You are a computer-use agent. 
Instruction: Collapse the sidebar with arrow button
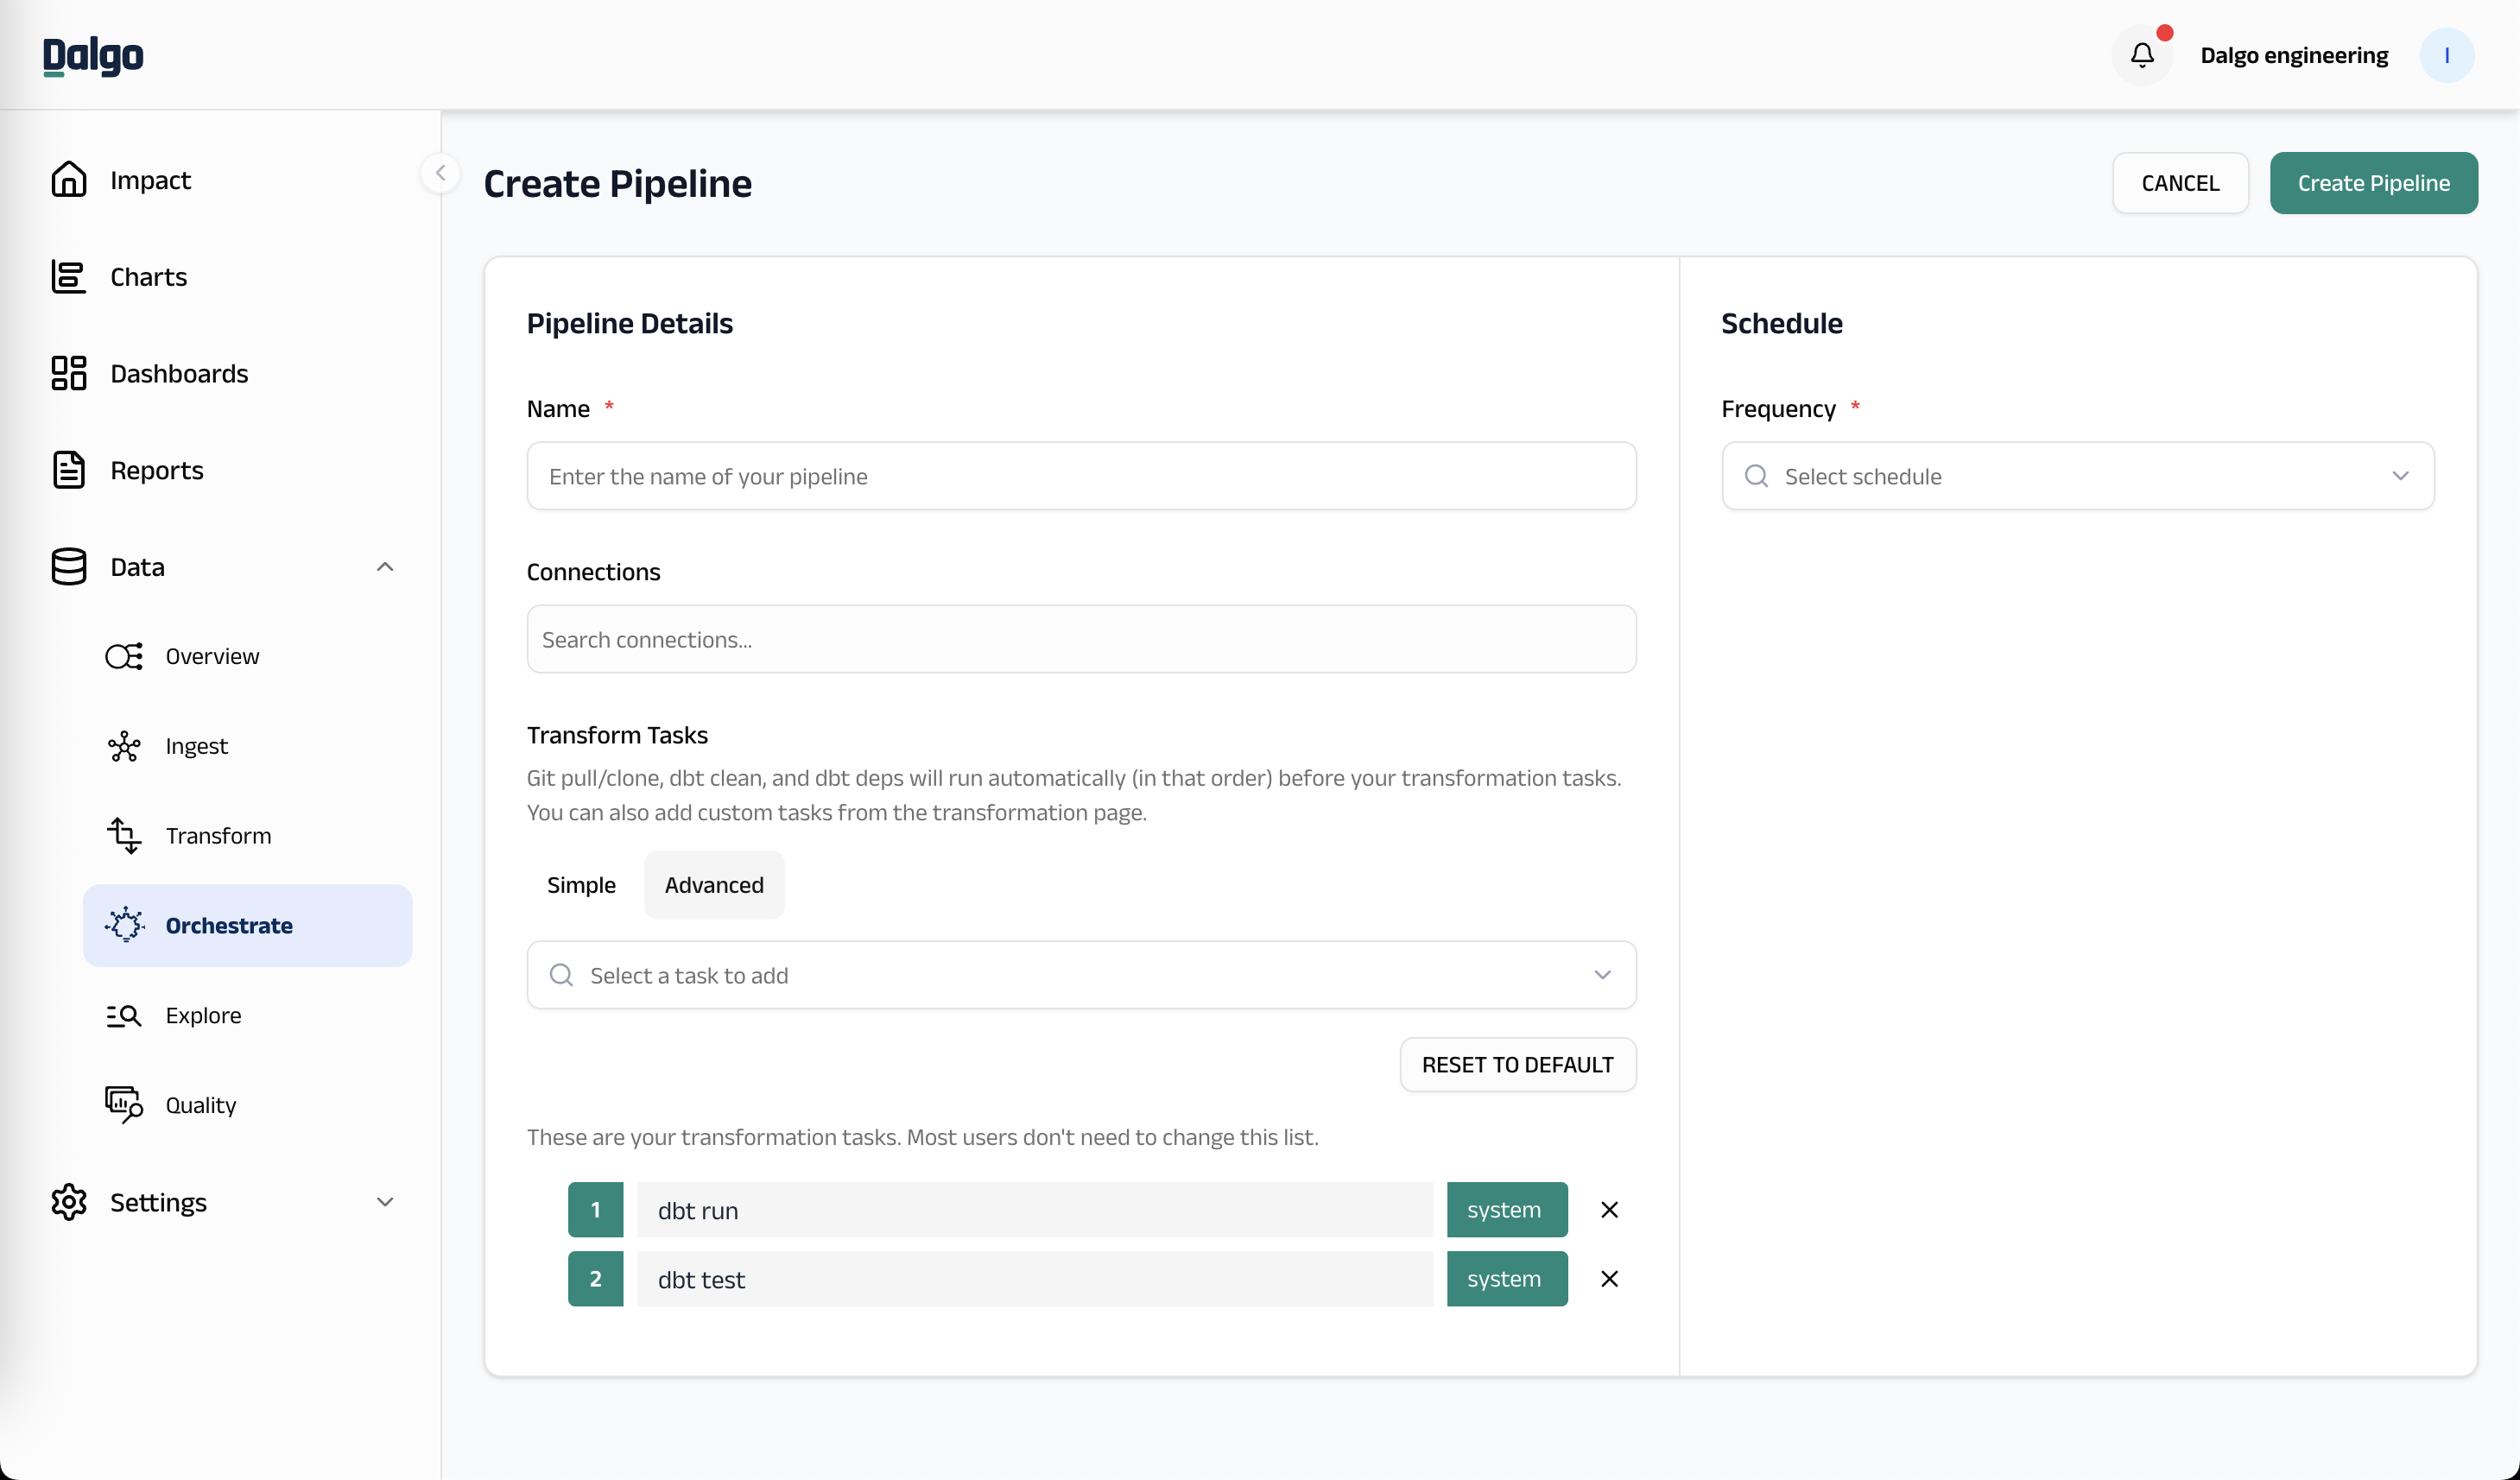click(x=440, y=173)
